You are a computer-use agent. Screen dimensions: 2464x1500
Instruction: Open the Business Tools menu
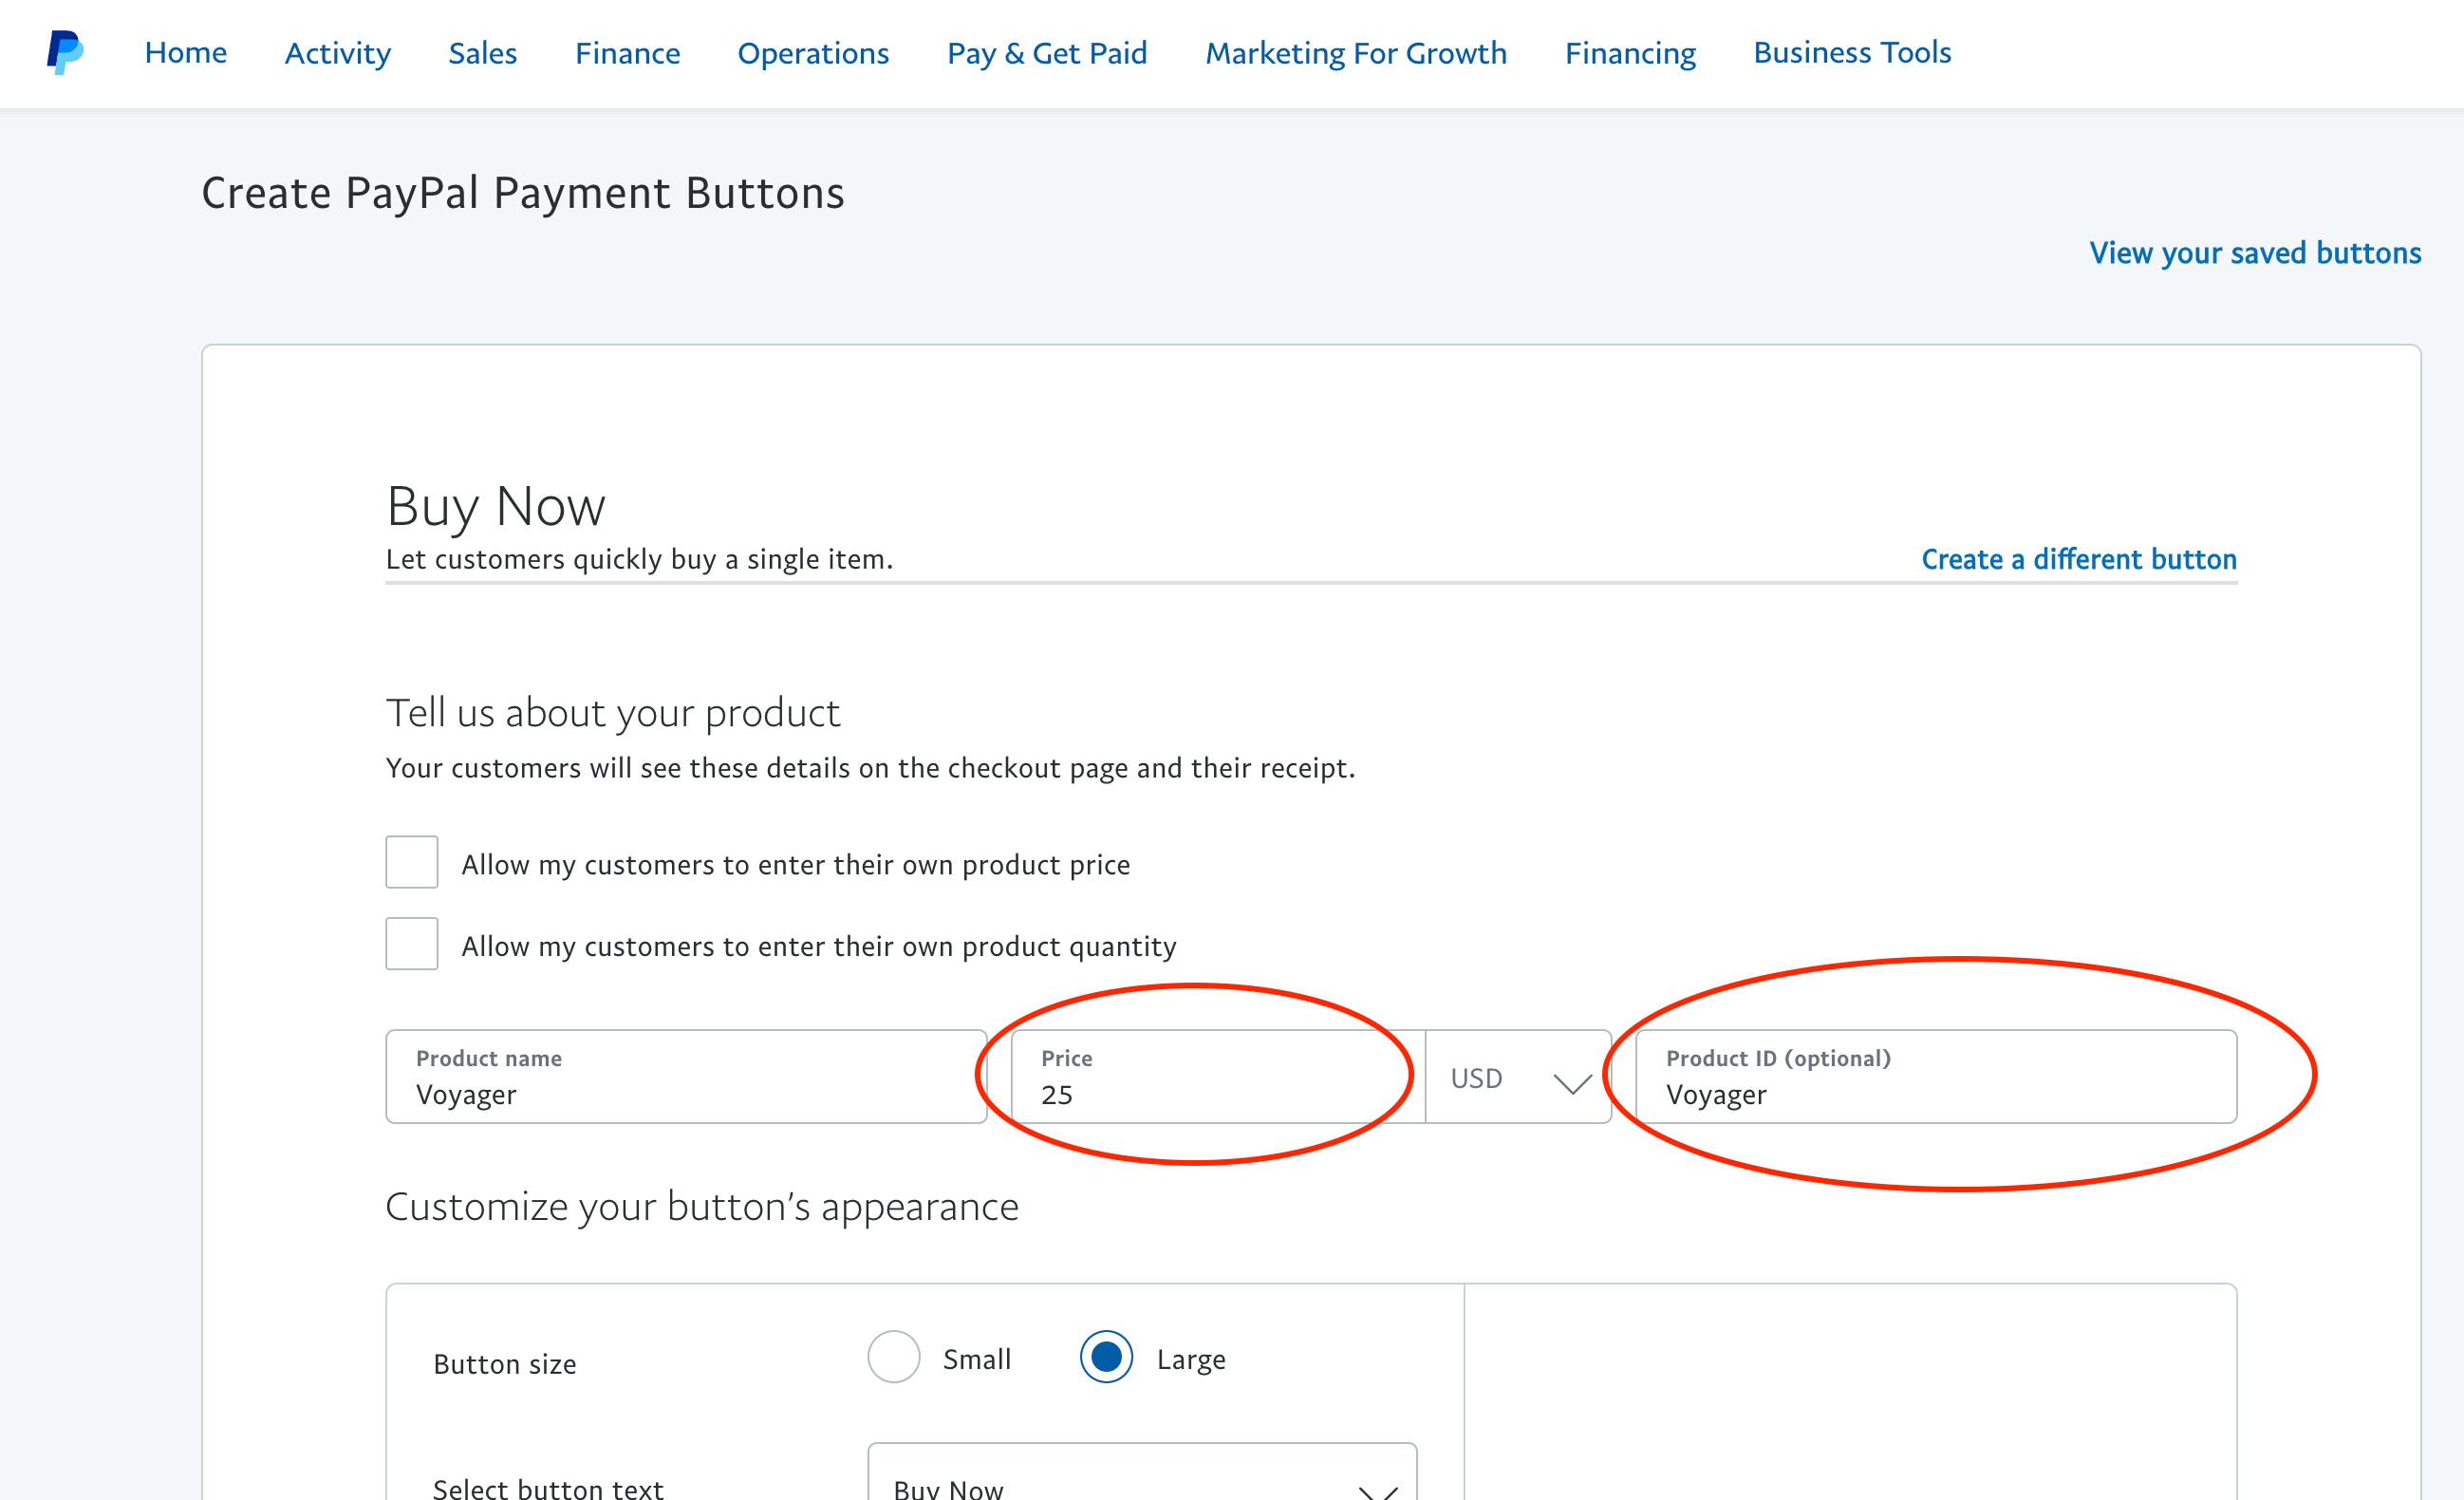click(1852, 52)
